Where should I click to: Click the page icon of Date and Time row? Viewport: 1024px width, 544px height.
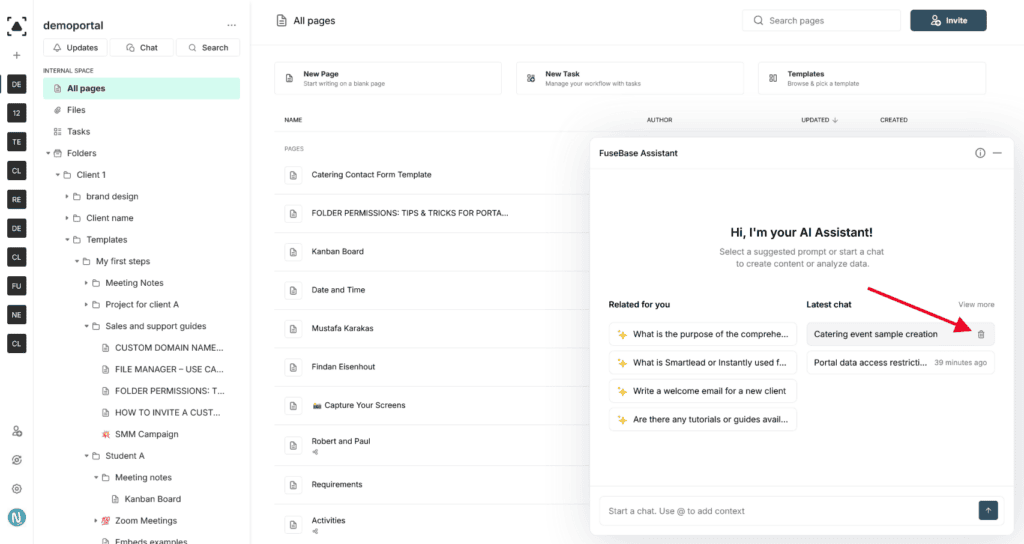coord(293,291)
